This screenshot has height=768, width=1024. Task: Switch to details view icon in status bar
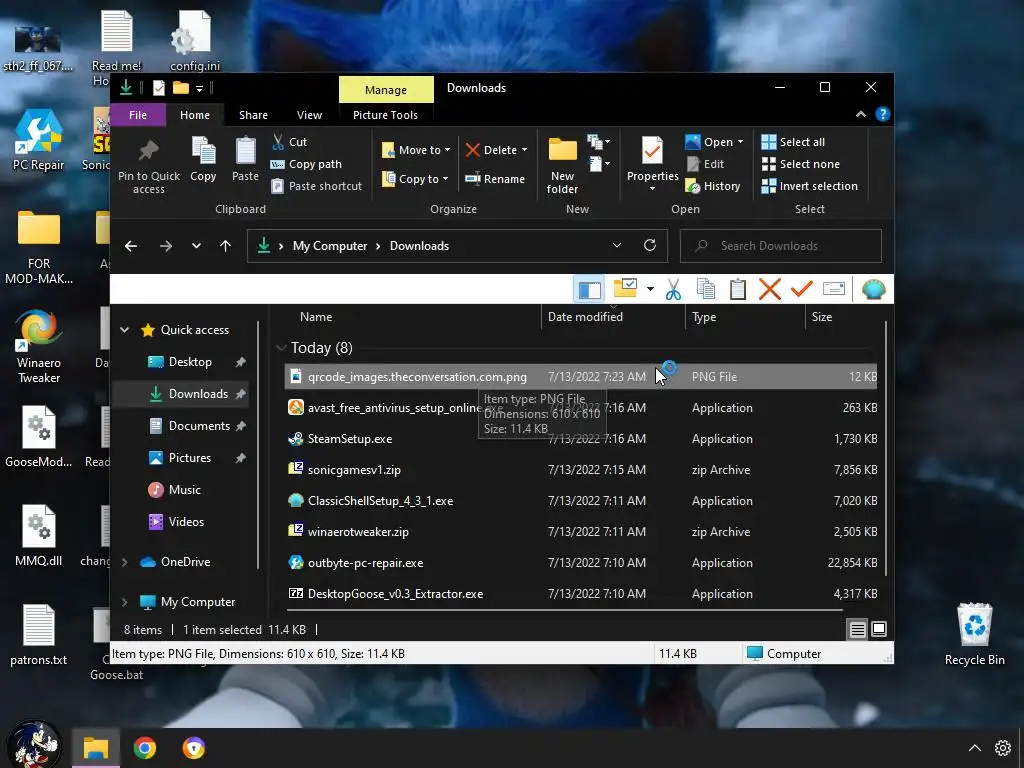point(857,630)
